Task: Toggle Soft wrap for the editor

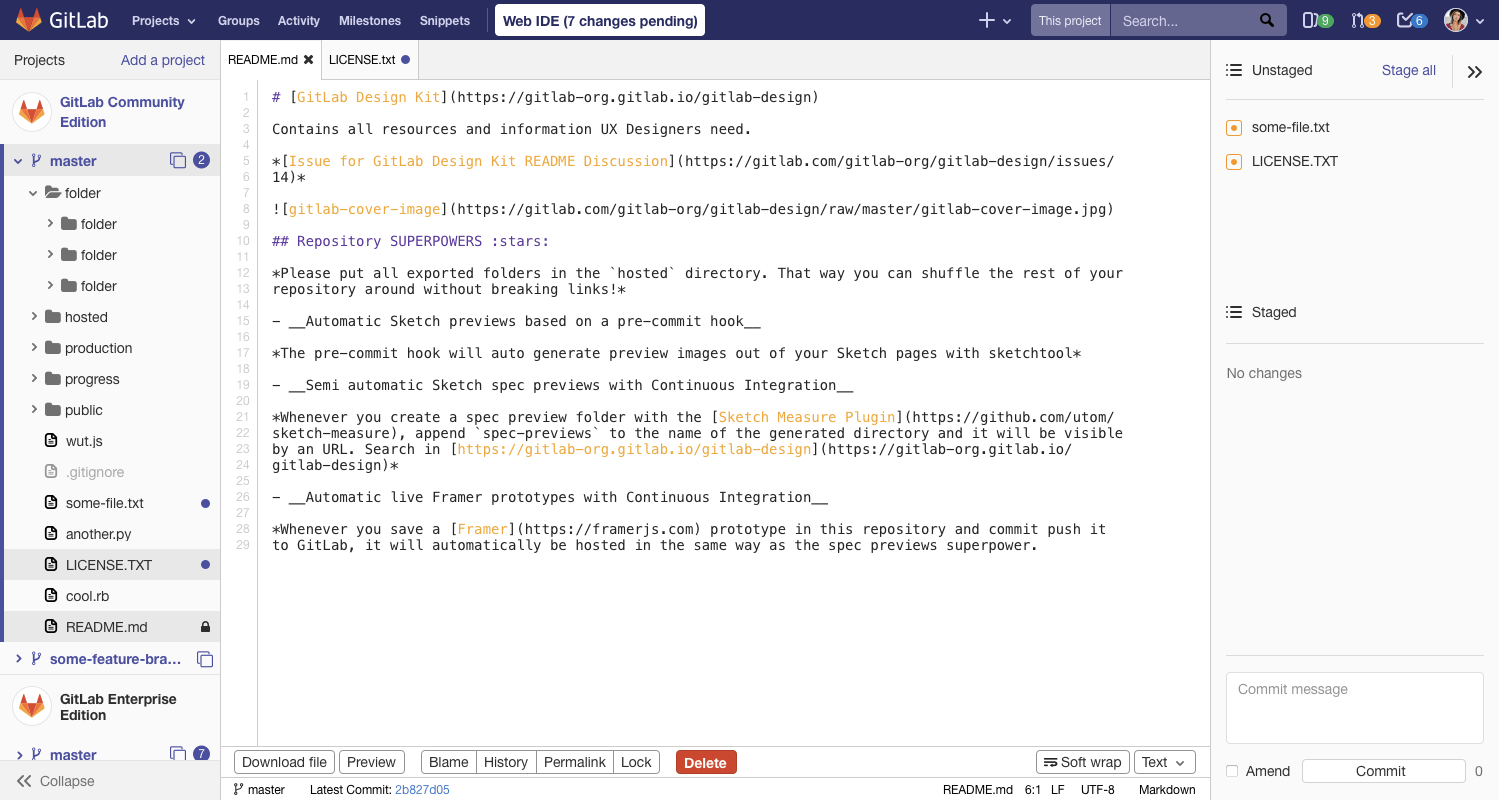Action: pyautogui.click(x=1082, y=761)
